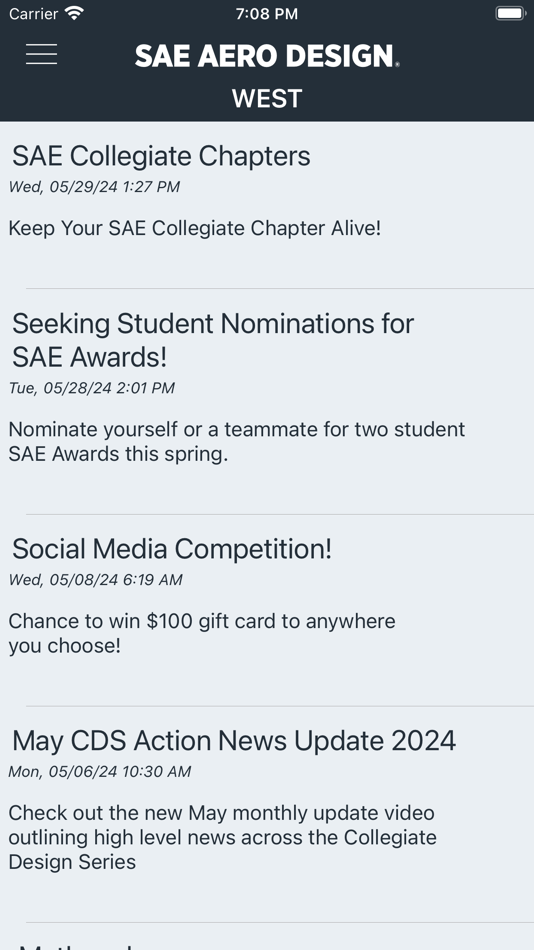Screen dimensions: 534x950
Task: Tap the SAE Aero Design logo
Action: click(x=267, y=56)
